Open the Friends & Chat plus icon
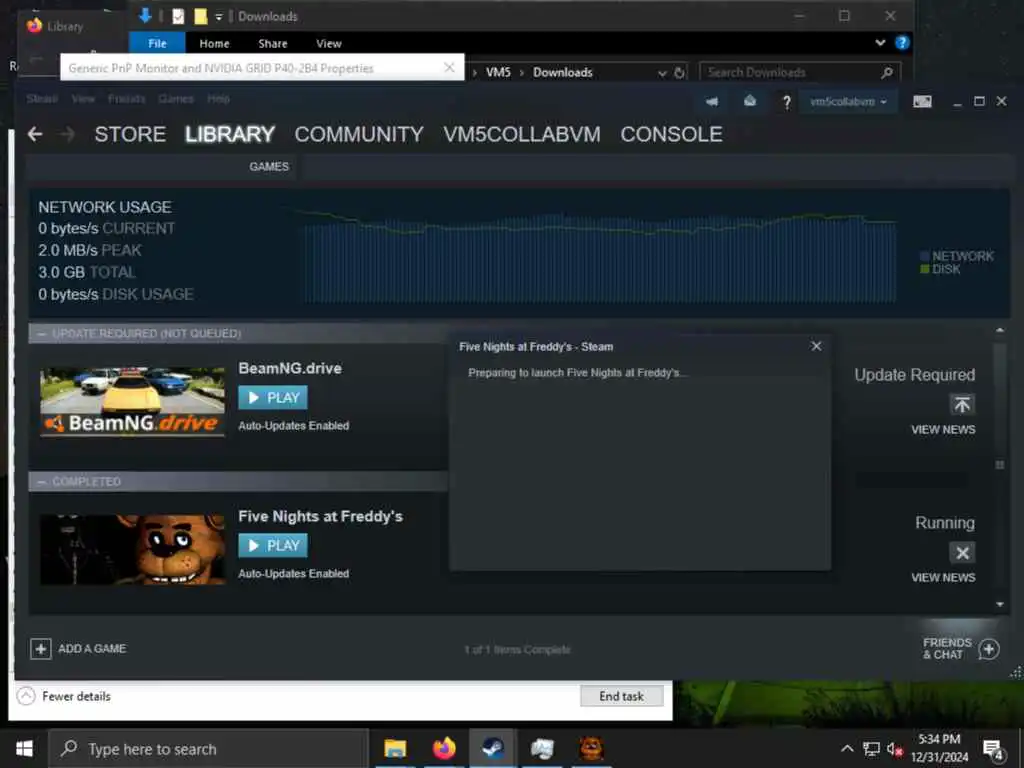The height and width of the screenshot is (768, 1024). [x=989, y=649]
